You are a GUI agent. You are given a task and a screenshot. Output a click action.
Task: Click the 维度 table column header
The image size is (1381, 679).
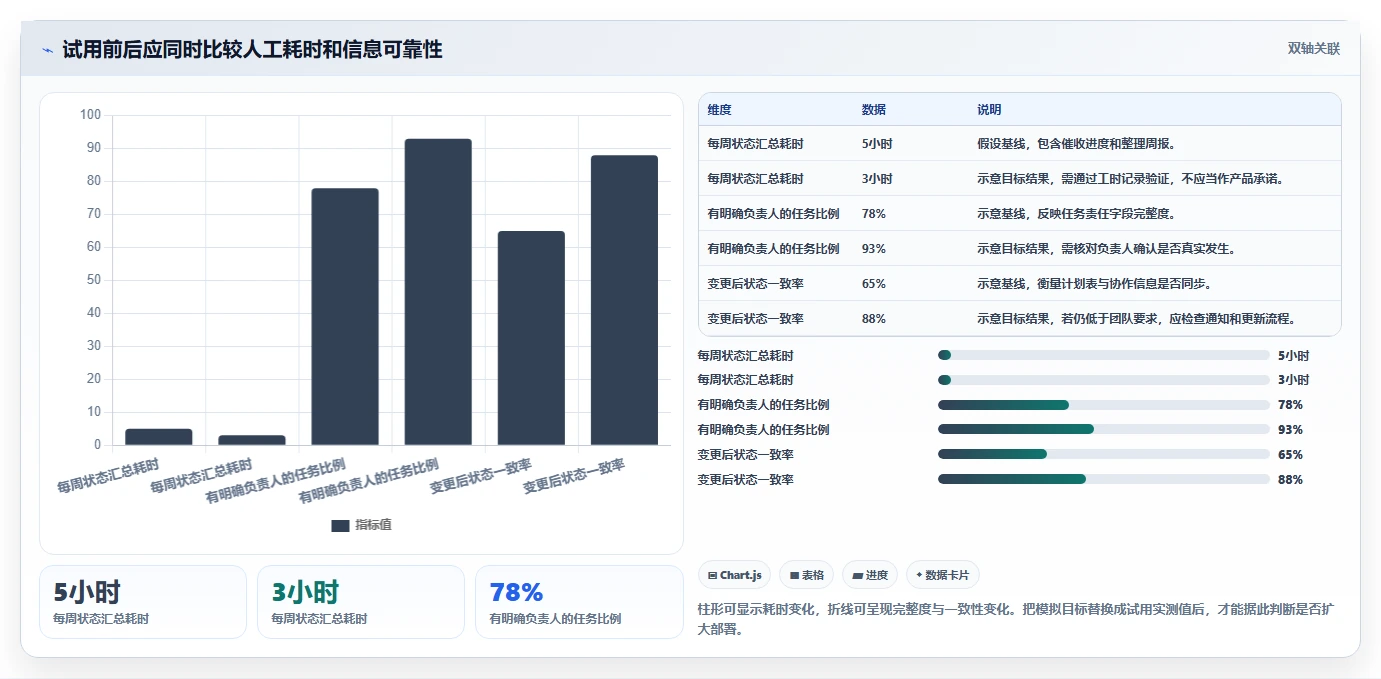719,110
